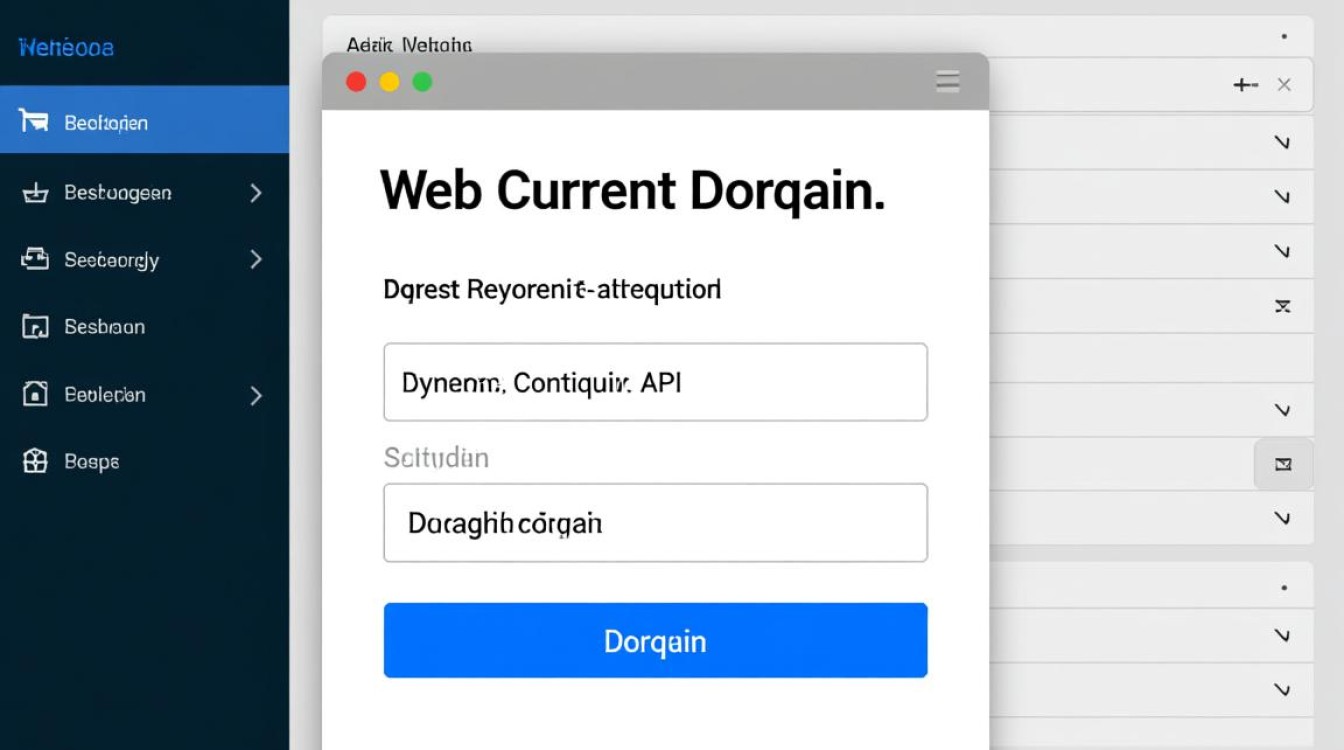This screenshot has width=1344, height=750.
Task: Click the envelope icon in the right panel
Action: point(1283,464)
